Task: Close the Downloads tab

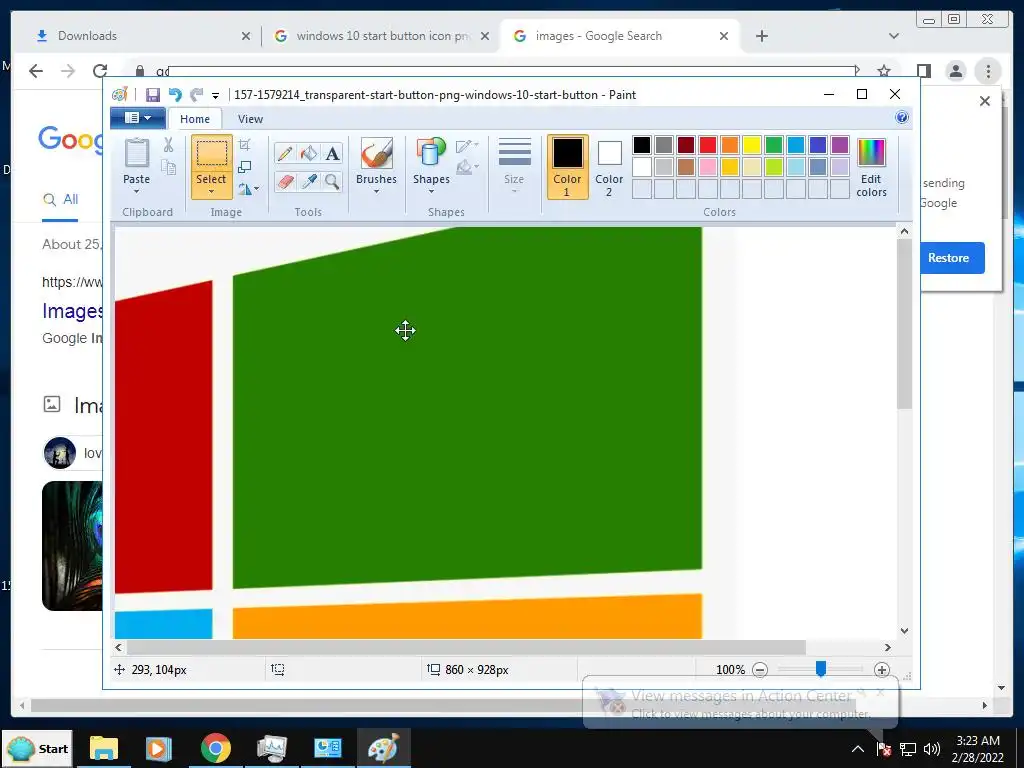Action: tap(246, 36)
